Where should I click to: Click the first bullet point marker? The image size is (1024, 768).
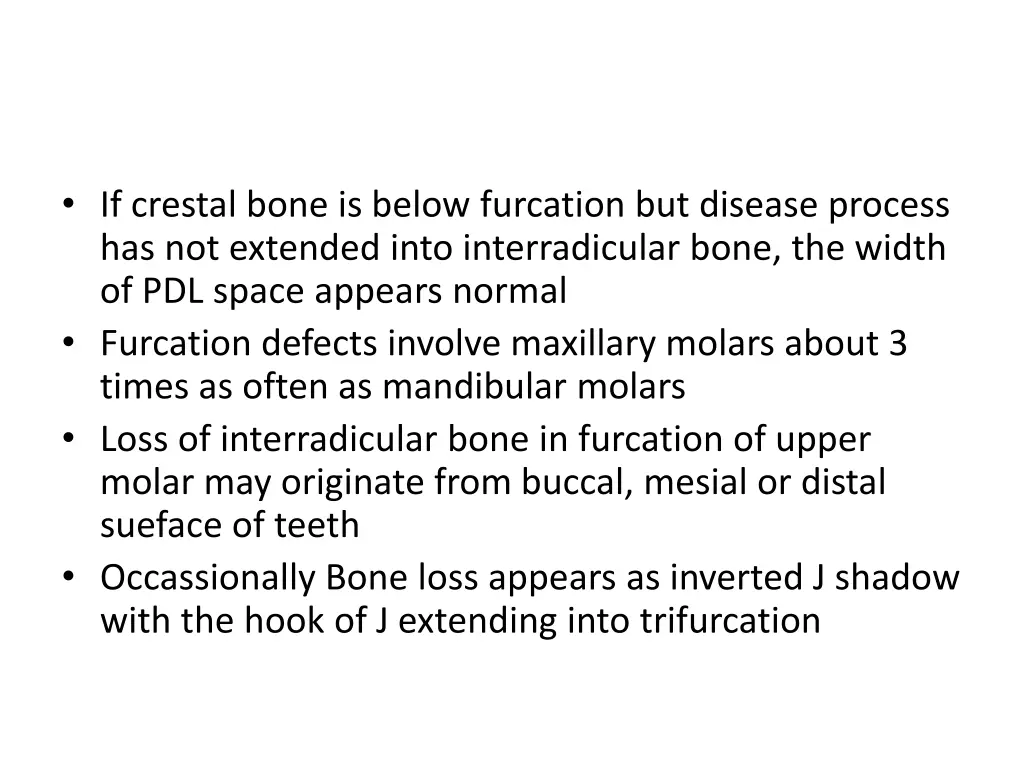tap(67, 206)
